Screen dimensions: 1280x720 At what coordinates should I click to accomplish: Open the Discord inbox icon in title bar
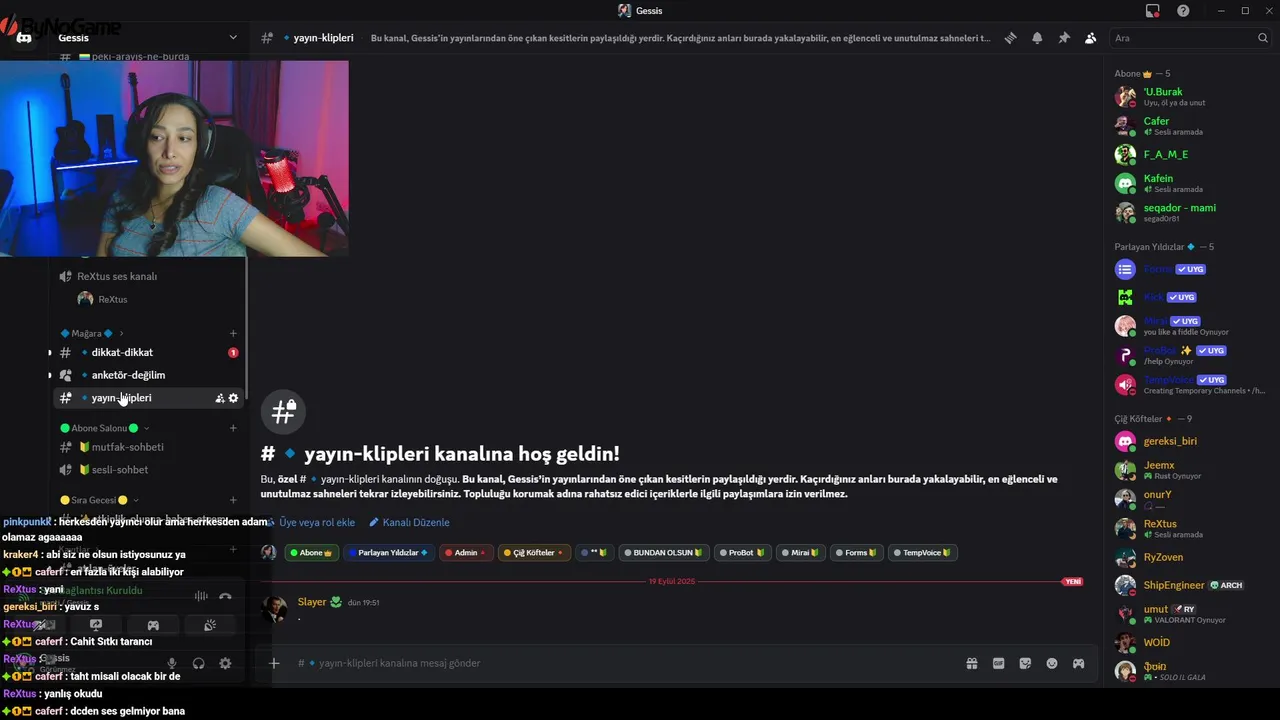1153,10
